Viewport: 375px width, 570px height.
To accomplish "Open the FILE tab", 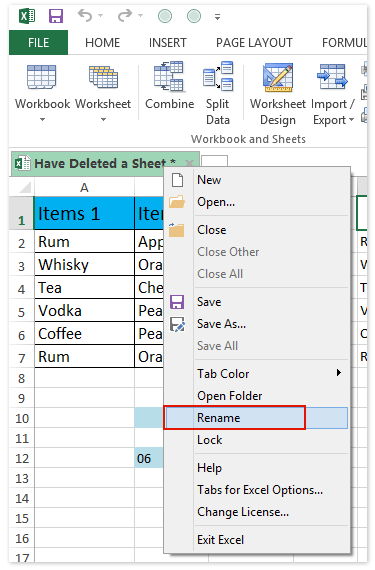I will coord(38,43).
